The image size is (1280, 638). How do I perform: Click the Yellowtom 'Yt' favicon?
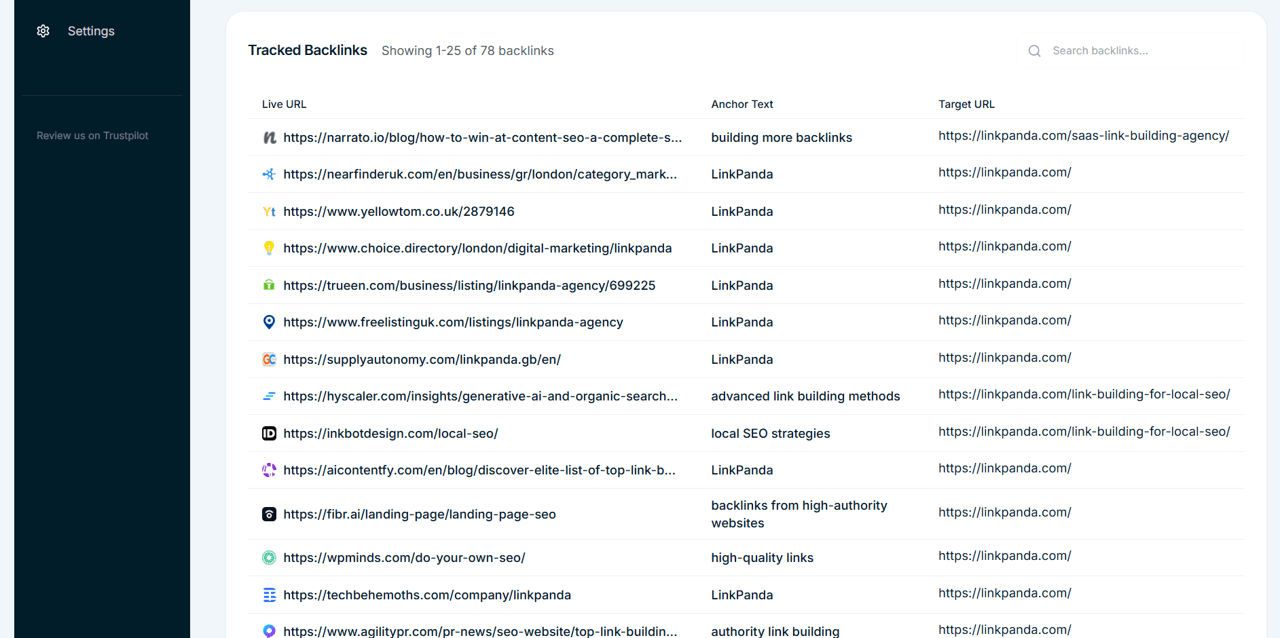click(269, 211)
